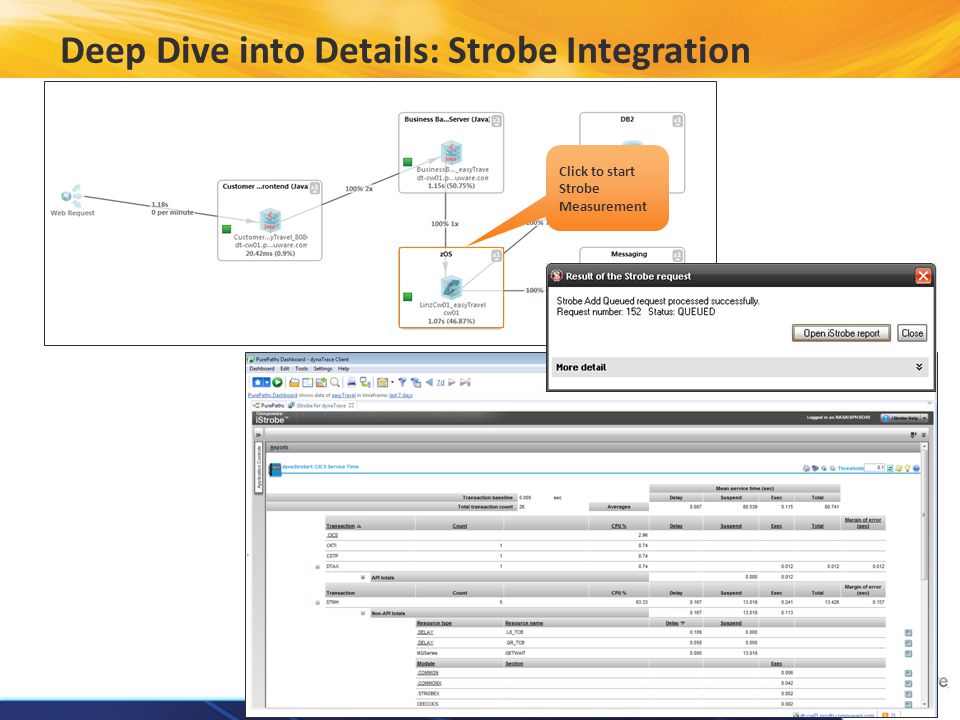960x720 pixels.
Task: Click the .DELAY link for QR_TCB
Action: point(425,643)
